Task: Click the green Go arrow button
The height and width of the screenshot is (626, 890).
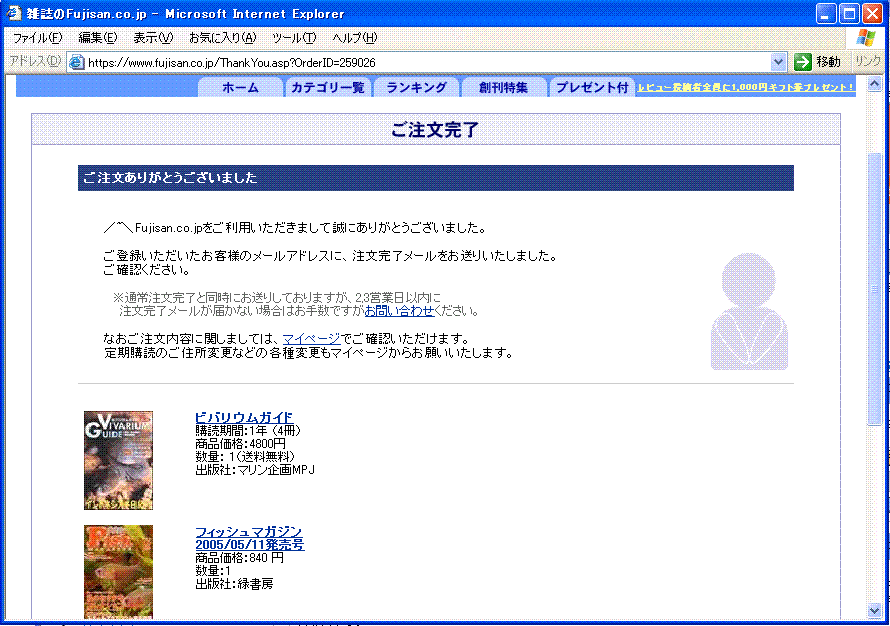Action: (x=803, y=61)
